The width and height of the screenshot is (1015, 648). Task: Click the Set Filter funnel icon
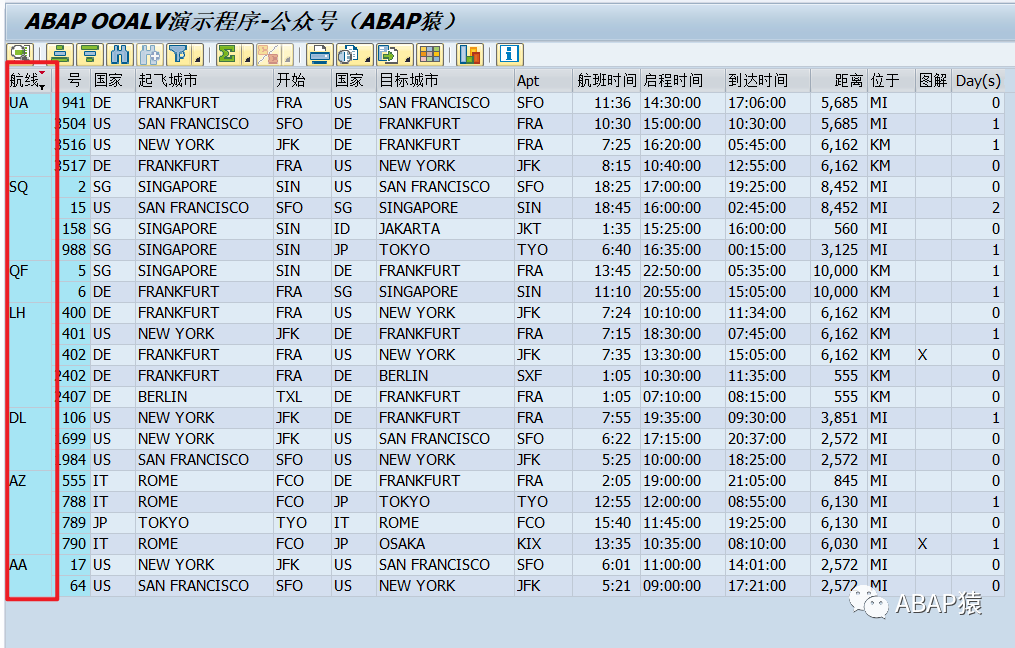pos(178,54)
